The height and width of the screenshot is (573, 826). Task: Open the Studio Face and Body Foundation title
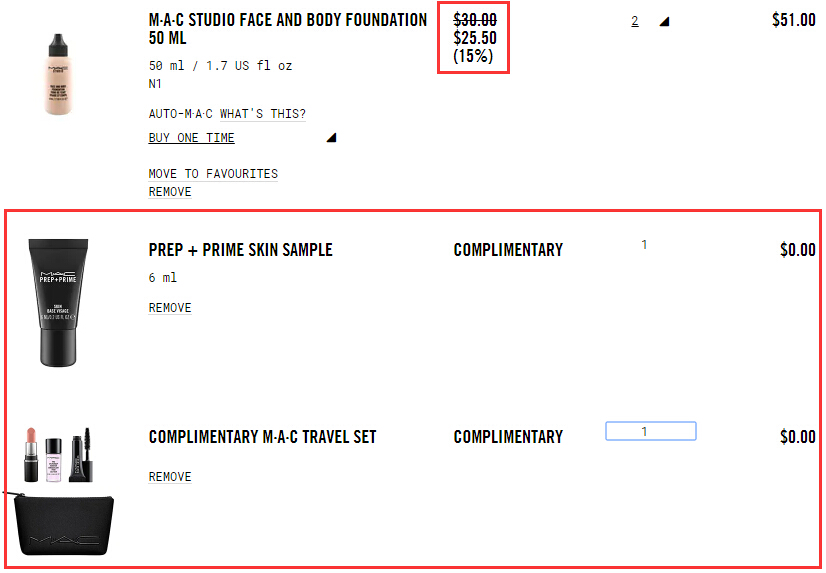(288, 29)
